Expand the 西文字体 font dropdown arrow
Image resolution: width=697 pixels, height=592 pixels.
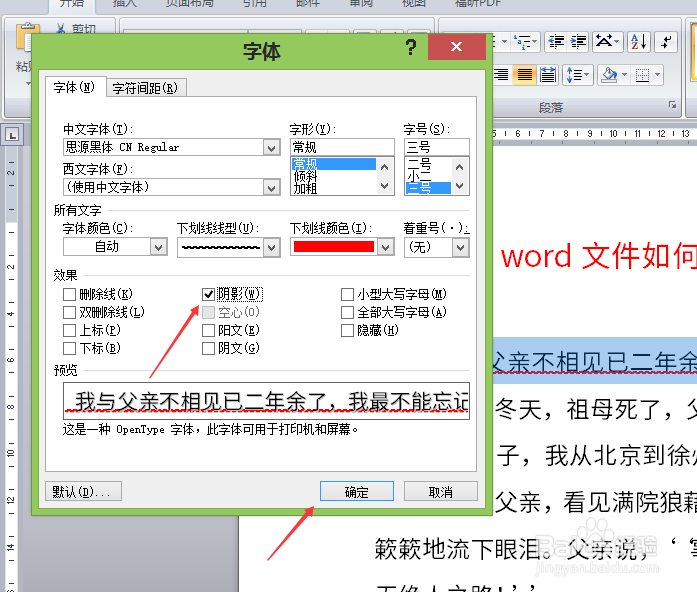point(271,188)
